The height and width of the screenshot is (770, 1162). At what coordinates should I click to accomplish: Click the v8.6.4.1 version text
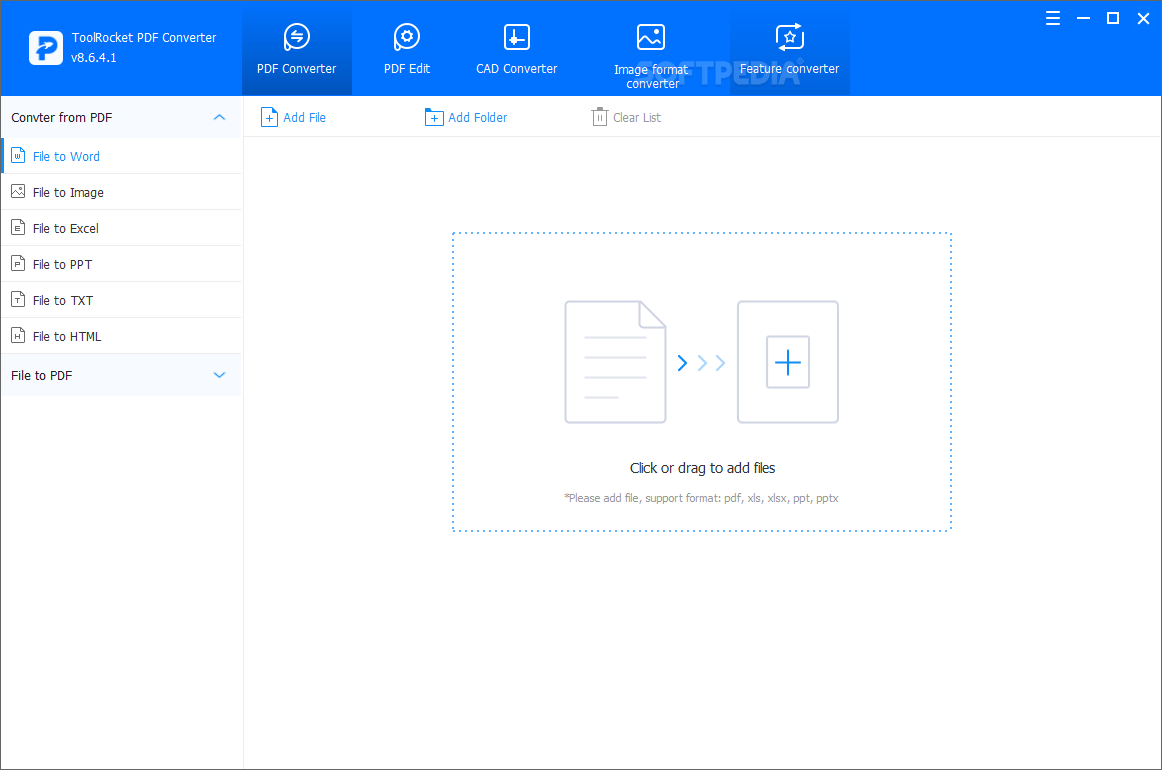click(x=94, y=58)
